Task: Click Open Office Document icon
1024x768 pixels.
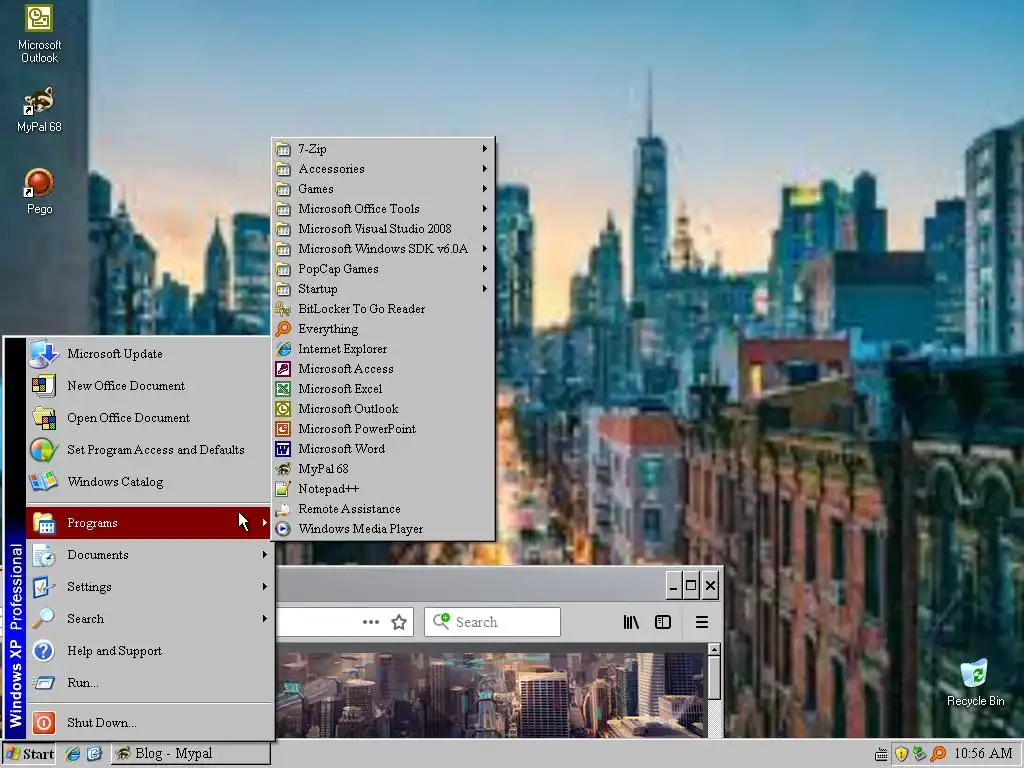Action: pyautogui.click(x=44, y=418)
